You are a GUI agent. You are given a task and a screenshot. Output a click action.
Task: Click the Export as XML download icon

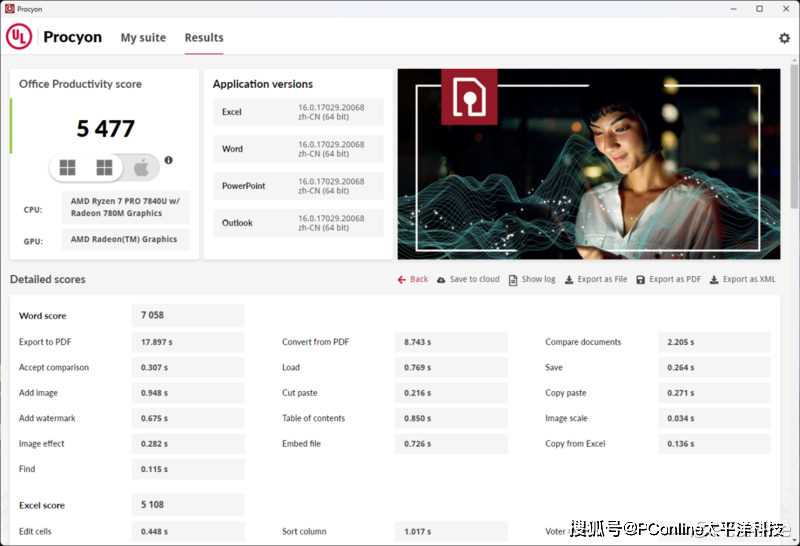point(714,280)
